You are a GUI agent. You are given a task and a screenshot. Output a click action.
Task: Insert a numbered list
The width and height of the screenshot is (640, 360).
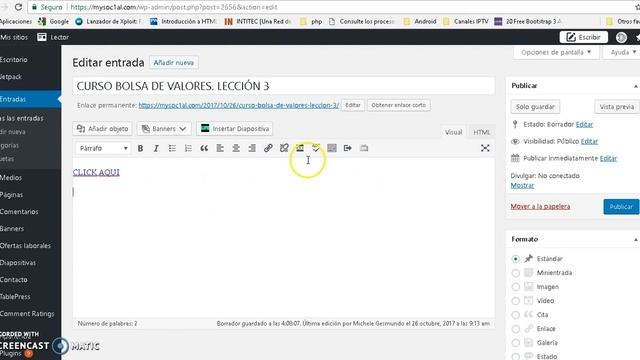coord(188,148)
